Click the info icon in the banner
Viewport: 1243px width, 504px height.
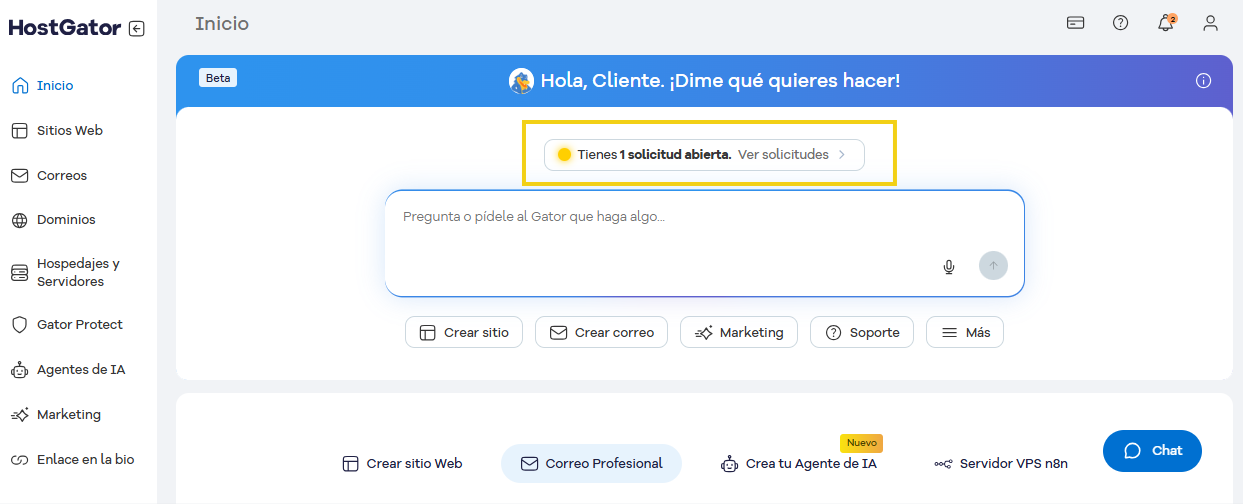1204,81
